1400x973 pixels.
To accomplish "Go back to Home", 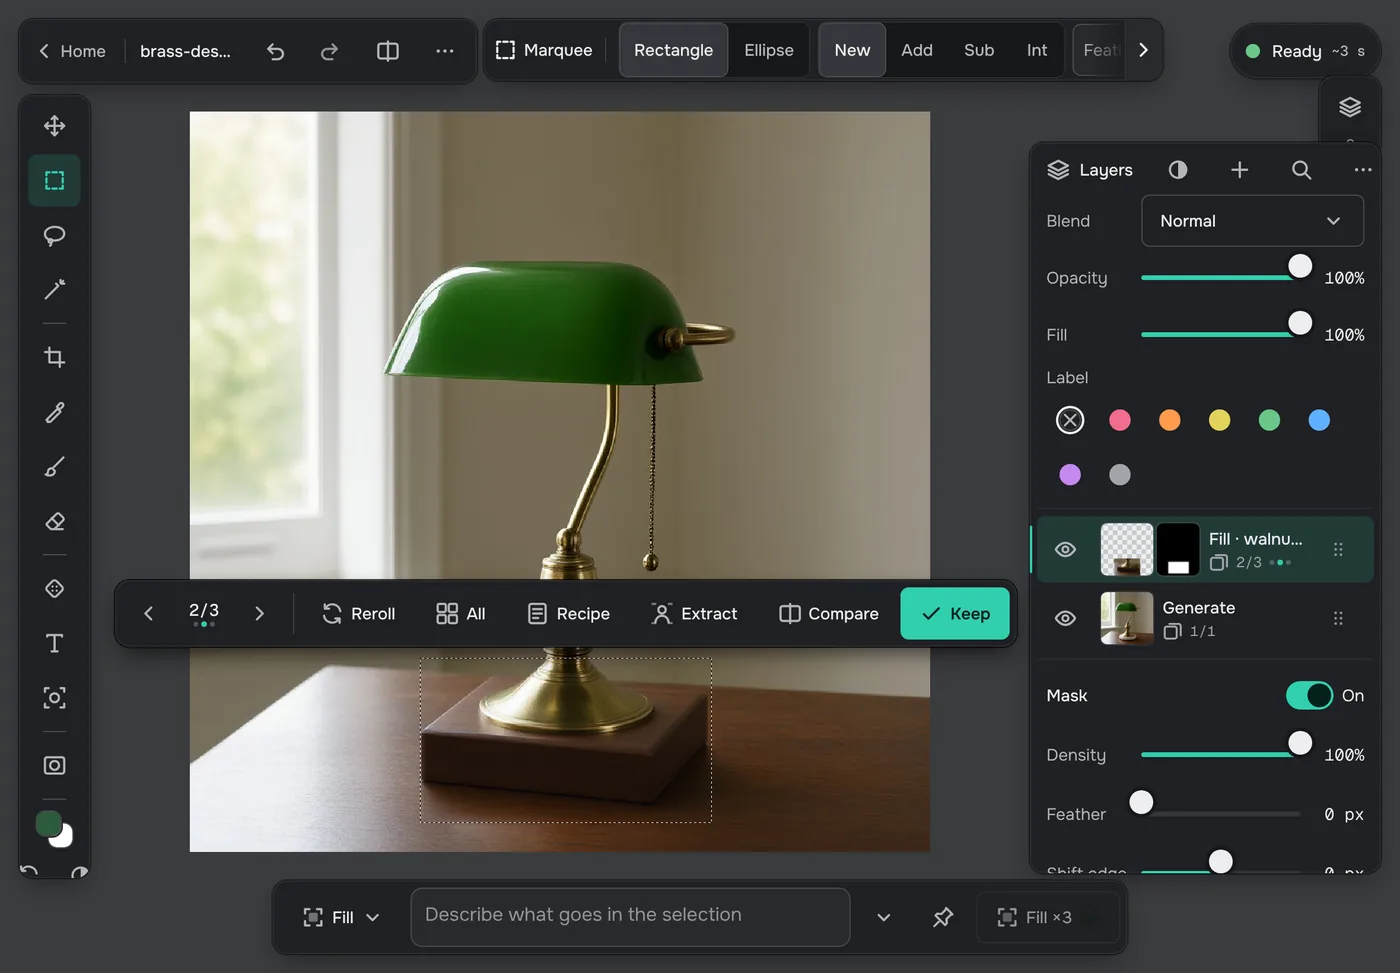I will 72,51.
